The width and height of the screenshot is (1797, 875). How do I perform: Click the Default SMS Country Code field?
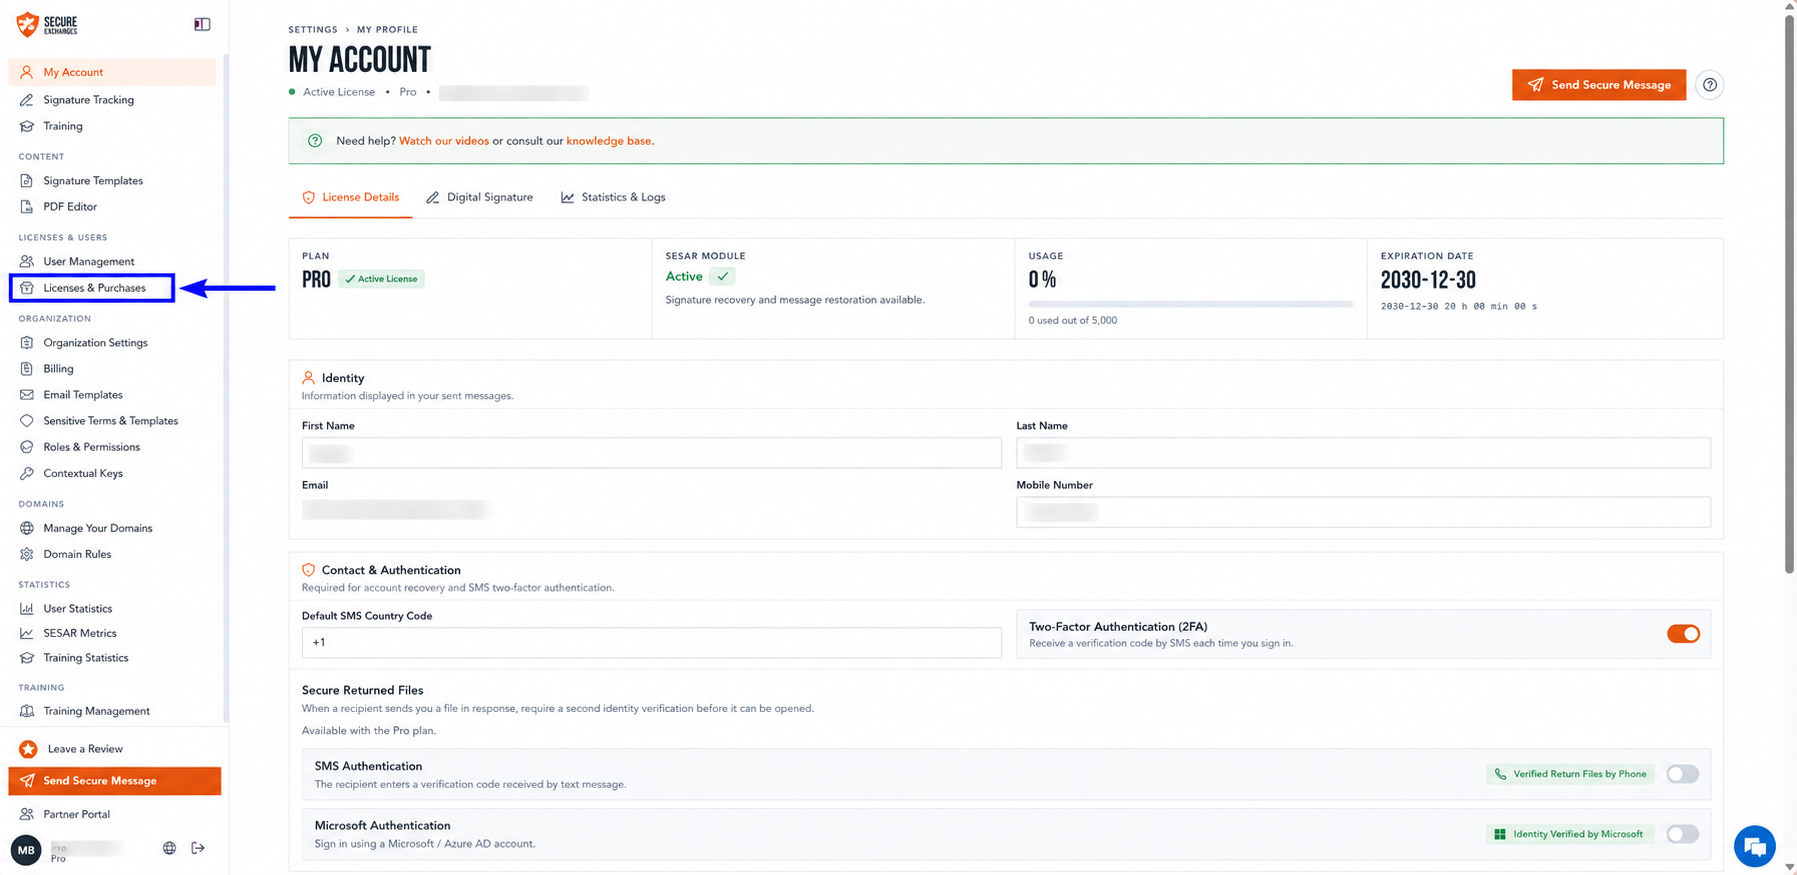point(651,642)
